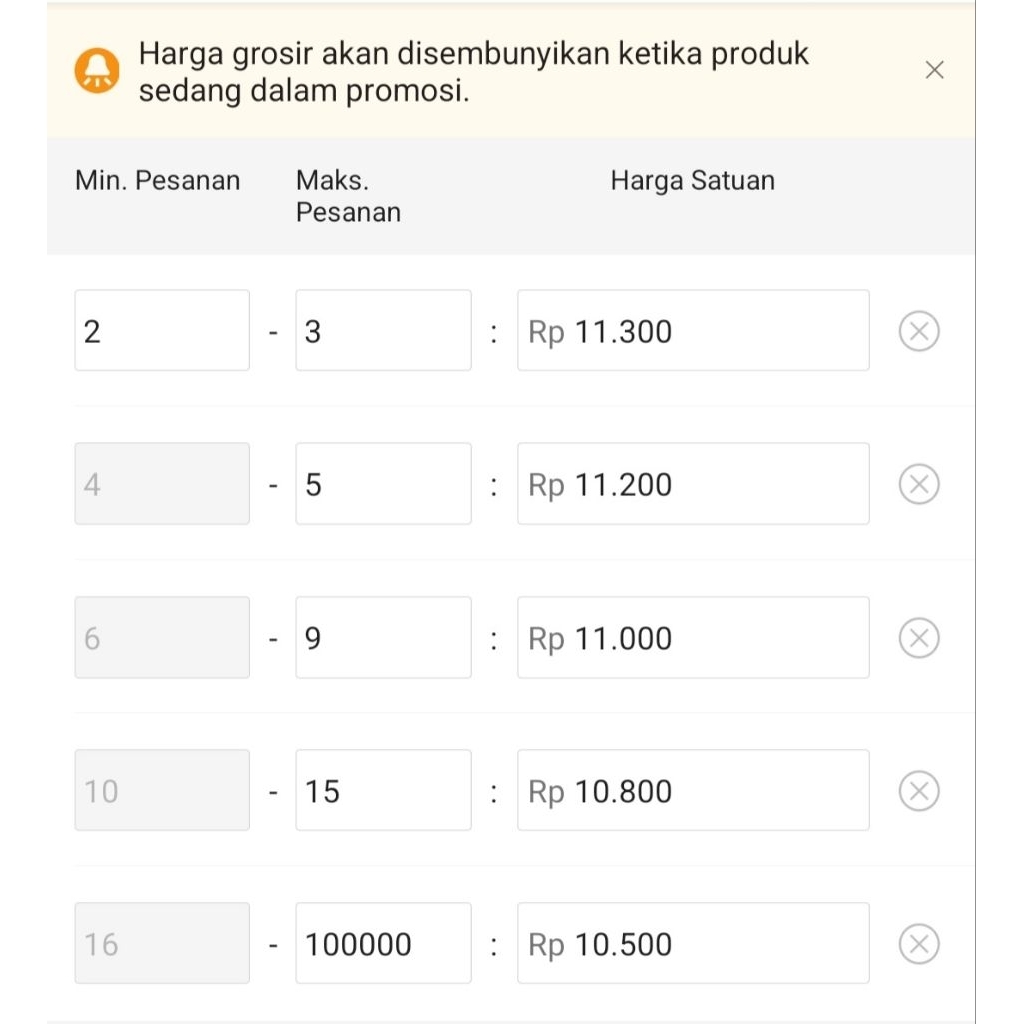Remove the Rp 11.000 price tier
This screenshot has height=1024, width=1024.
pyautogui.click(x=919, y=638)
